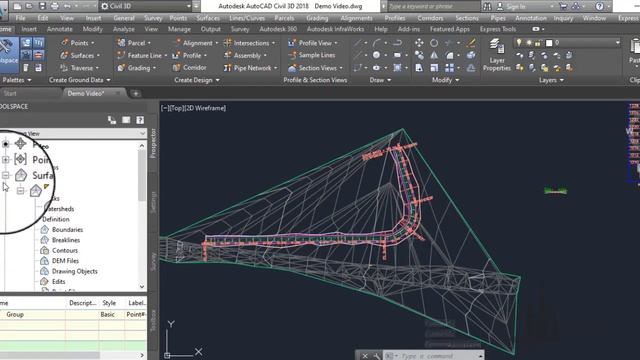Click the Corridor button
The image size is (640, 360).
[x=189, y=68]
